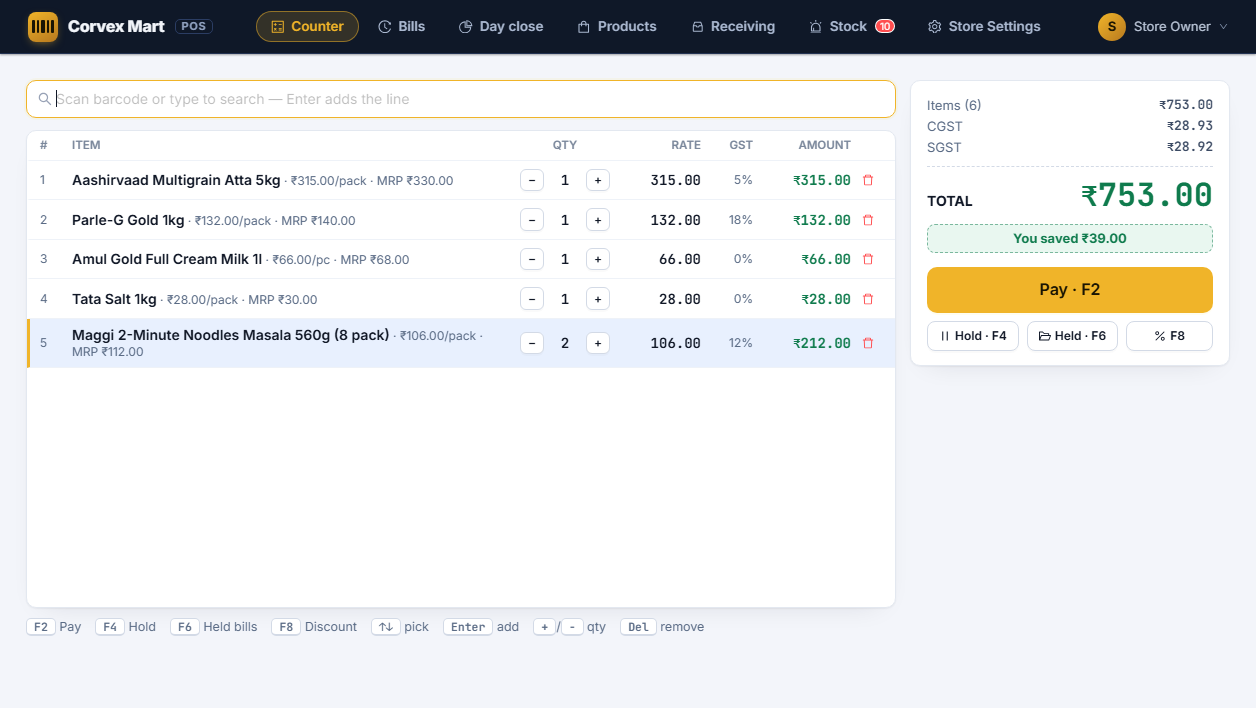1256x708 pixels.
Task: Click the AMOUNT column header
Action: pyautogui.click(x=824, y=145)
